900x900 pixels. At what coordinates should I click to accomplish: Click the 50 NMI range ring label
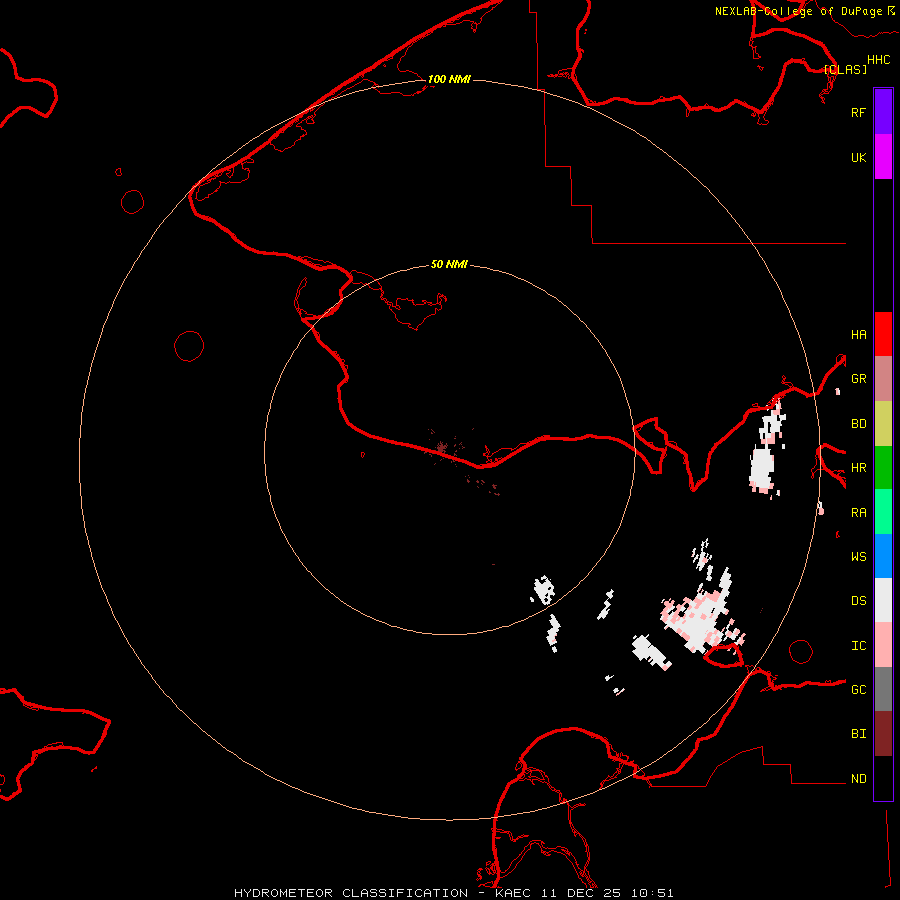click(449, 264)
